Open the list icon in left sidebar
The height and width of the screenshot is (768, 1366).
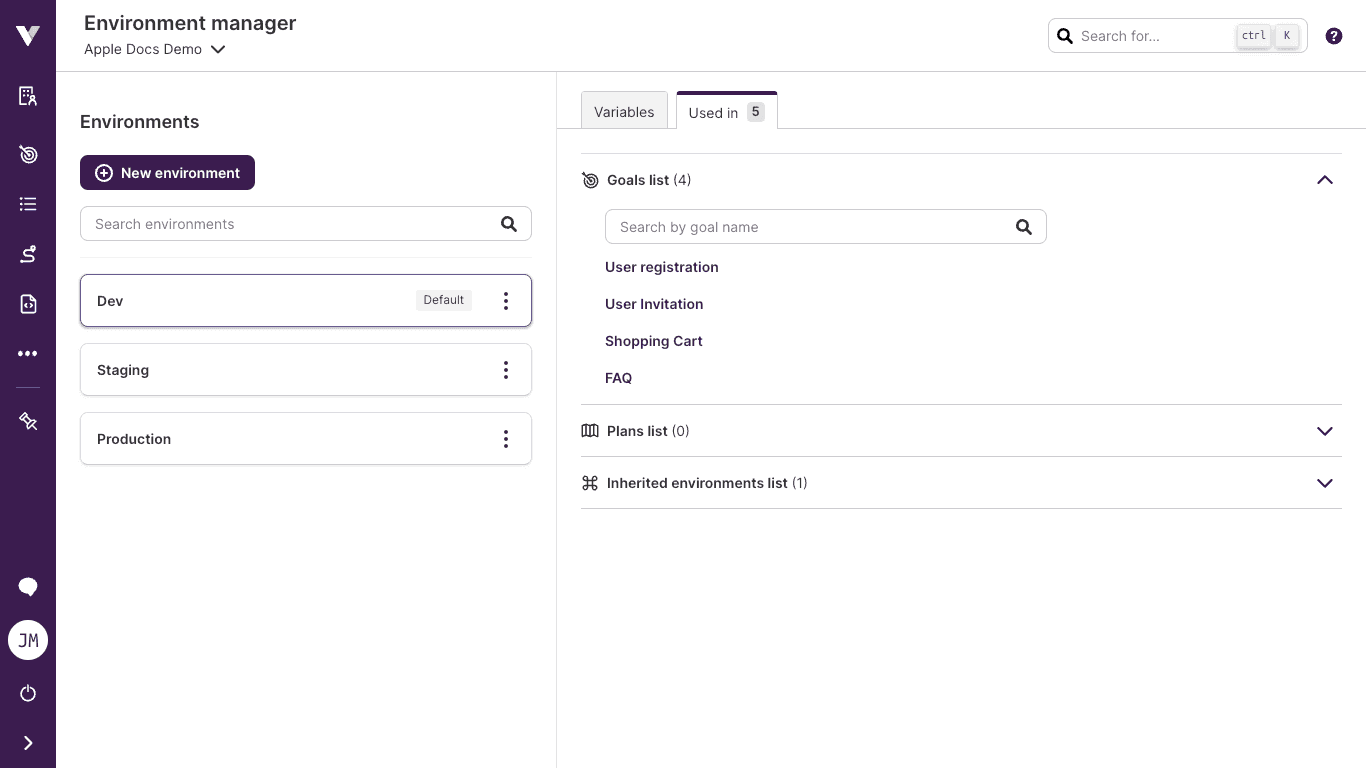[28, 204]
